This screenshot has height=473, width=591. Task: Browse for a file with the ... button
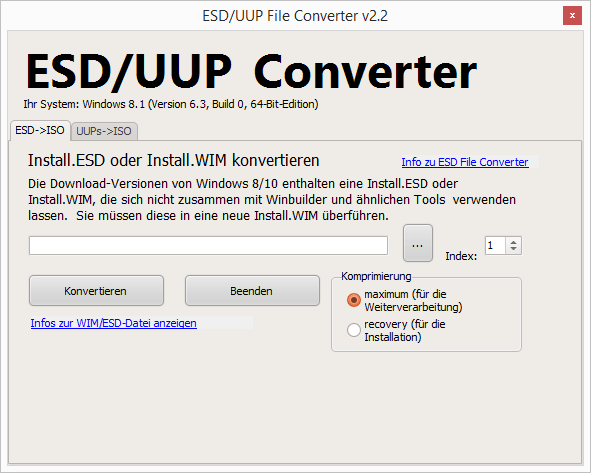[x=418, y=243]
